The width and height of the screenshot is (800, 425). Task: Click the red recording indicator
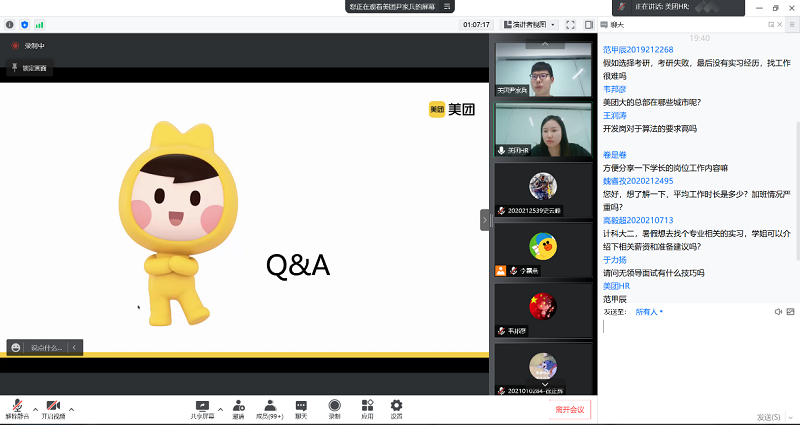pyautogui.click(x=15, y=45)
